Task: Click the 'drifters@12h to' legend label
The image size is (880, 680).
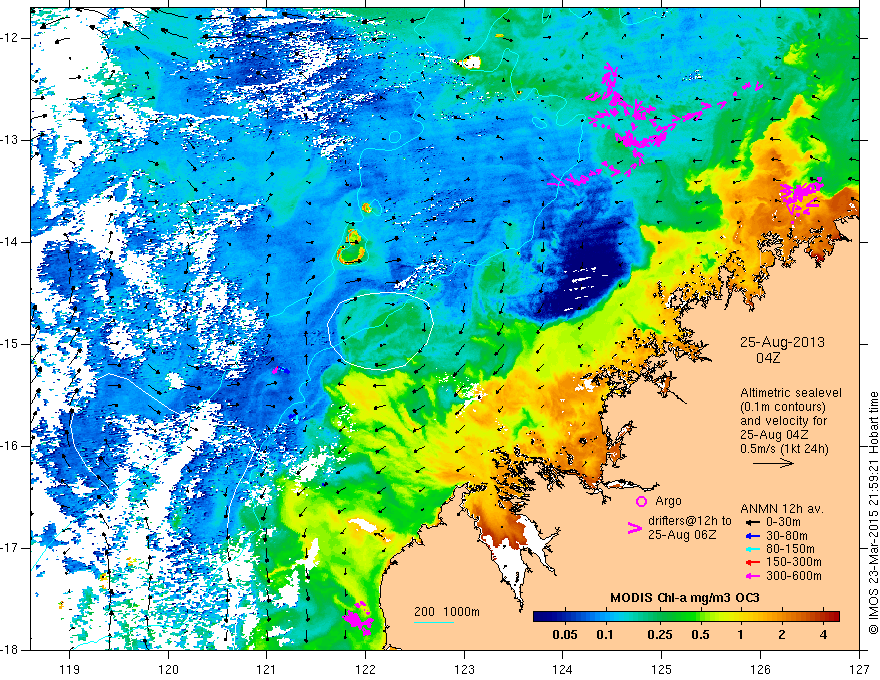Action: pos(690,521)
